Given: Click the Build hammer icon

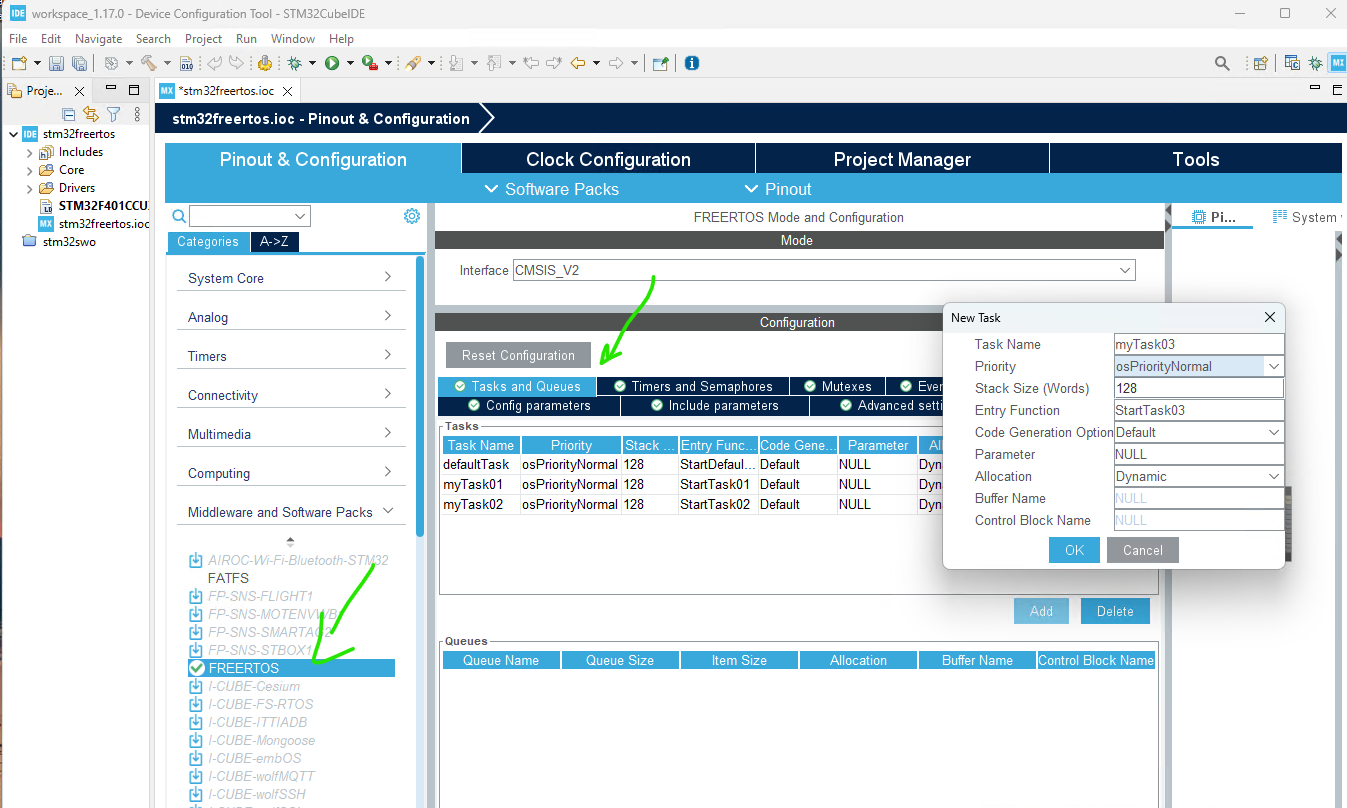Looking at the screenshot, I should click(x=148, y=63).
